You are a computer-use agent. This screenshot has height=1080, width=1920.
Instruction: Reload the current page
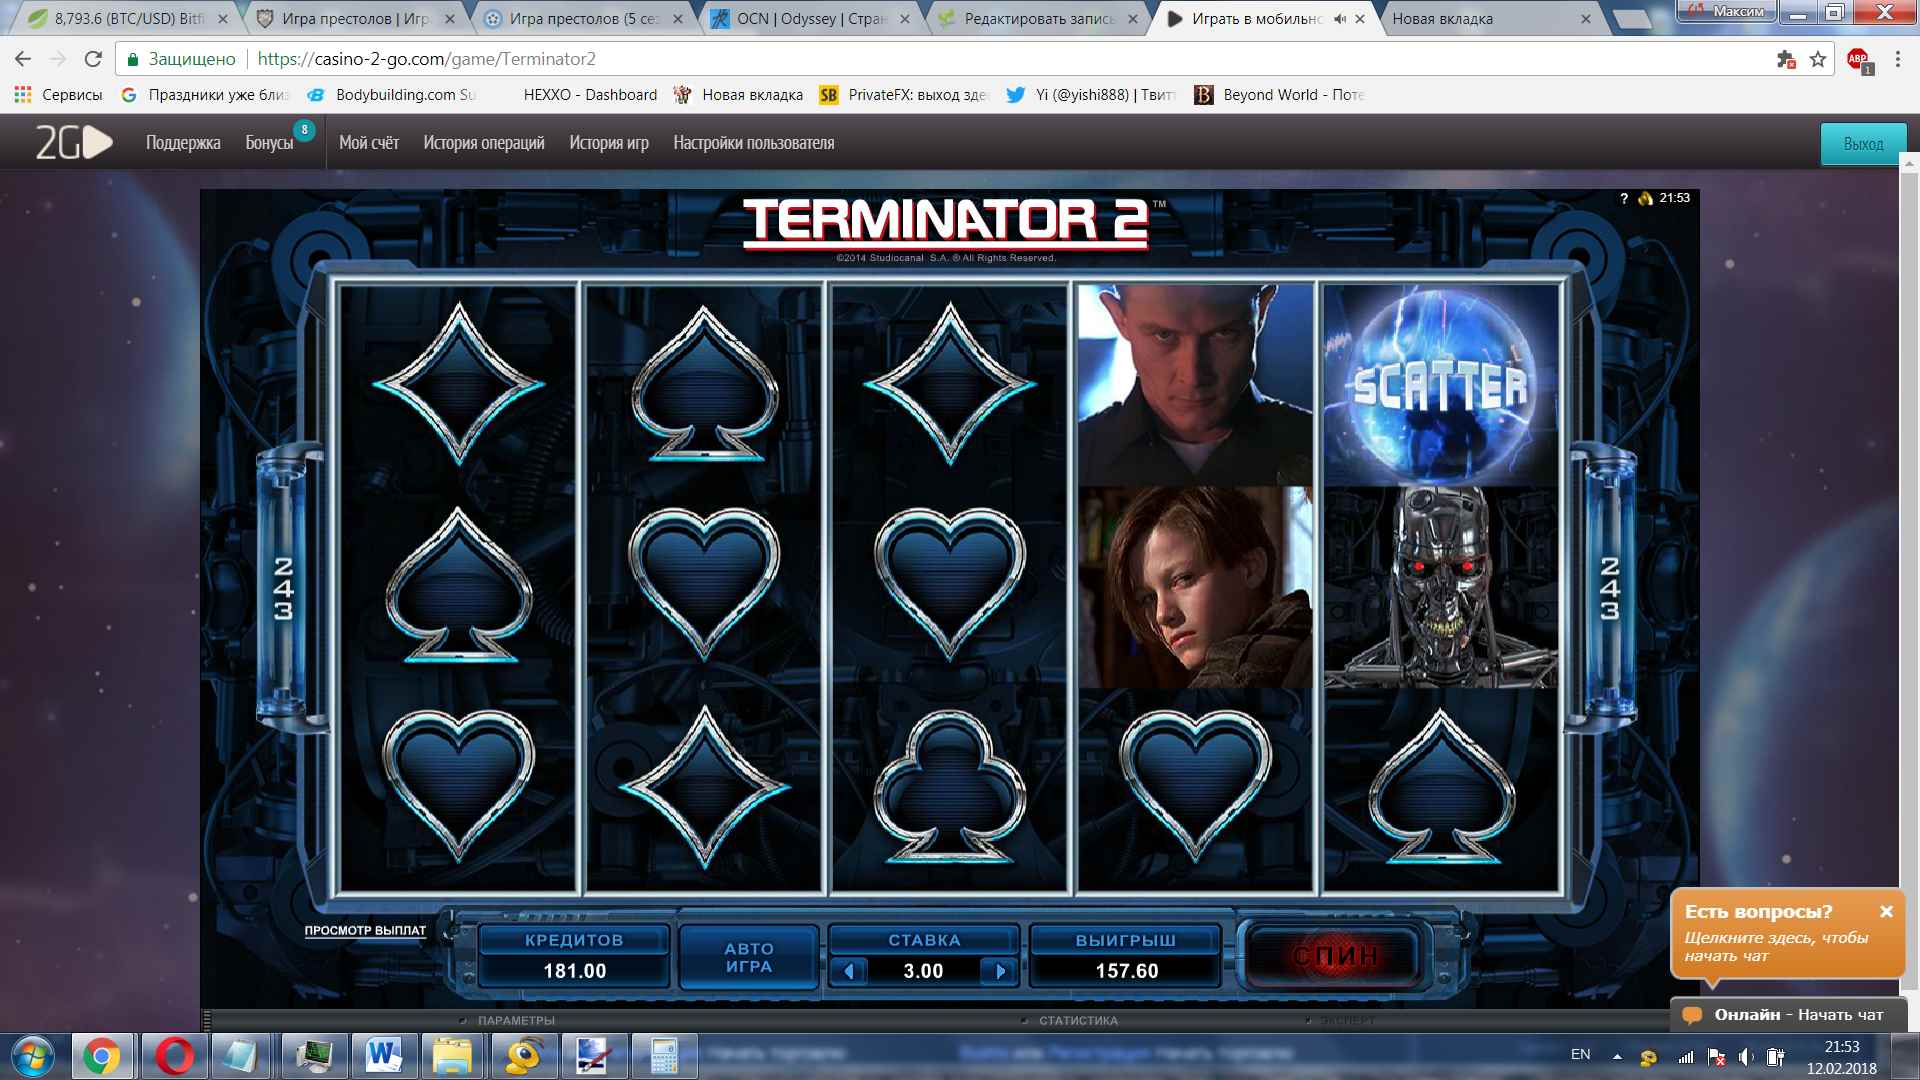(93, 59)
